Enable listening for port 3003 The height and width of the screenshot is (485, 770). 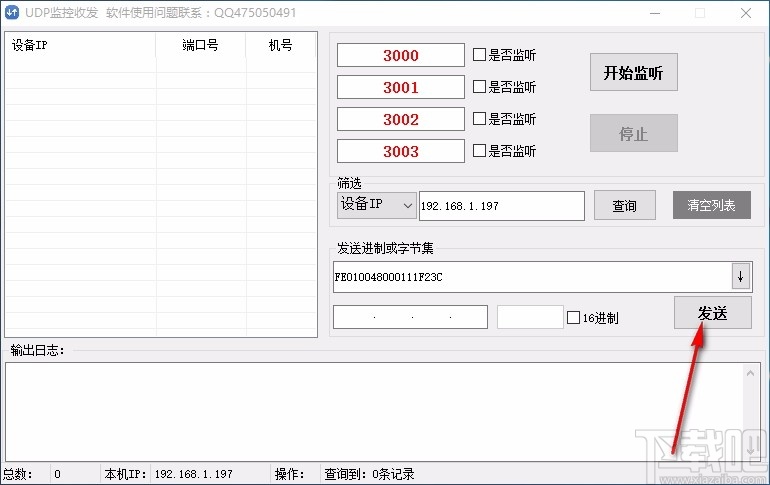click(x=479, y=151)
